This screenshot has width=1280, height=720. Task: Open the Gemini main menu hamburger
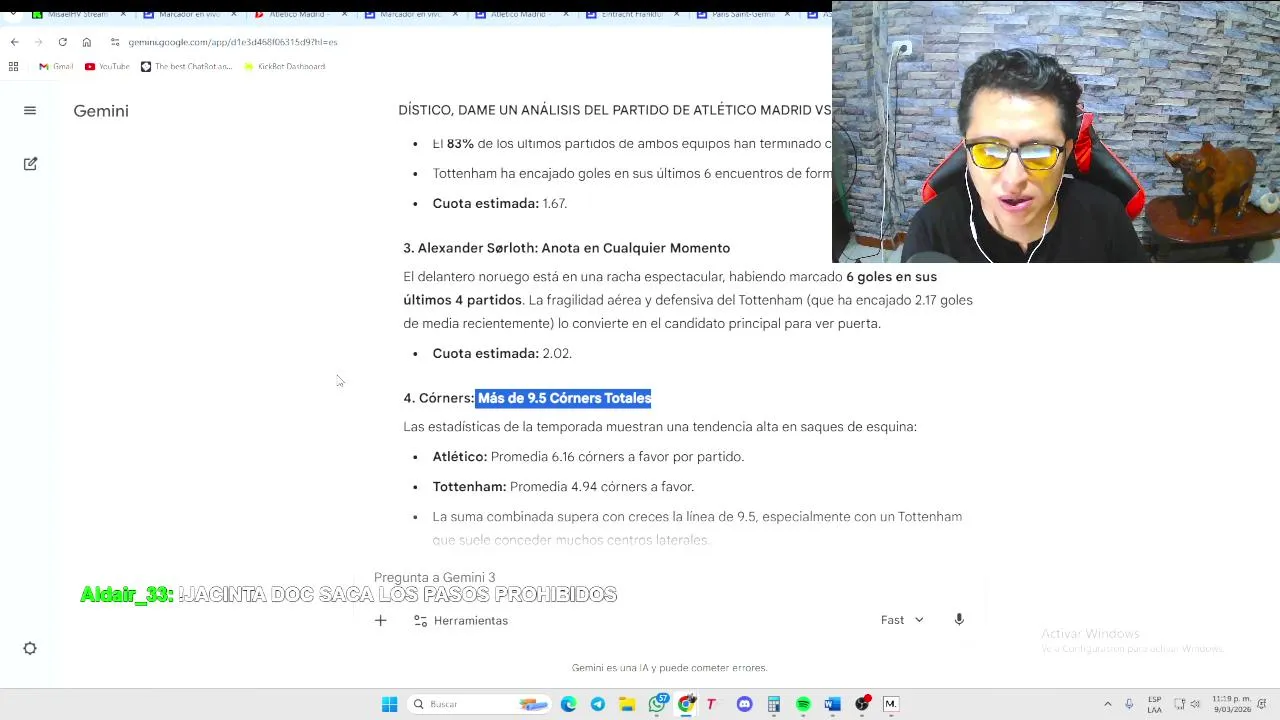coord(30,111)
